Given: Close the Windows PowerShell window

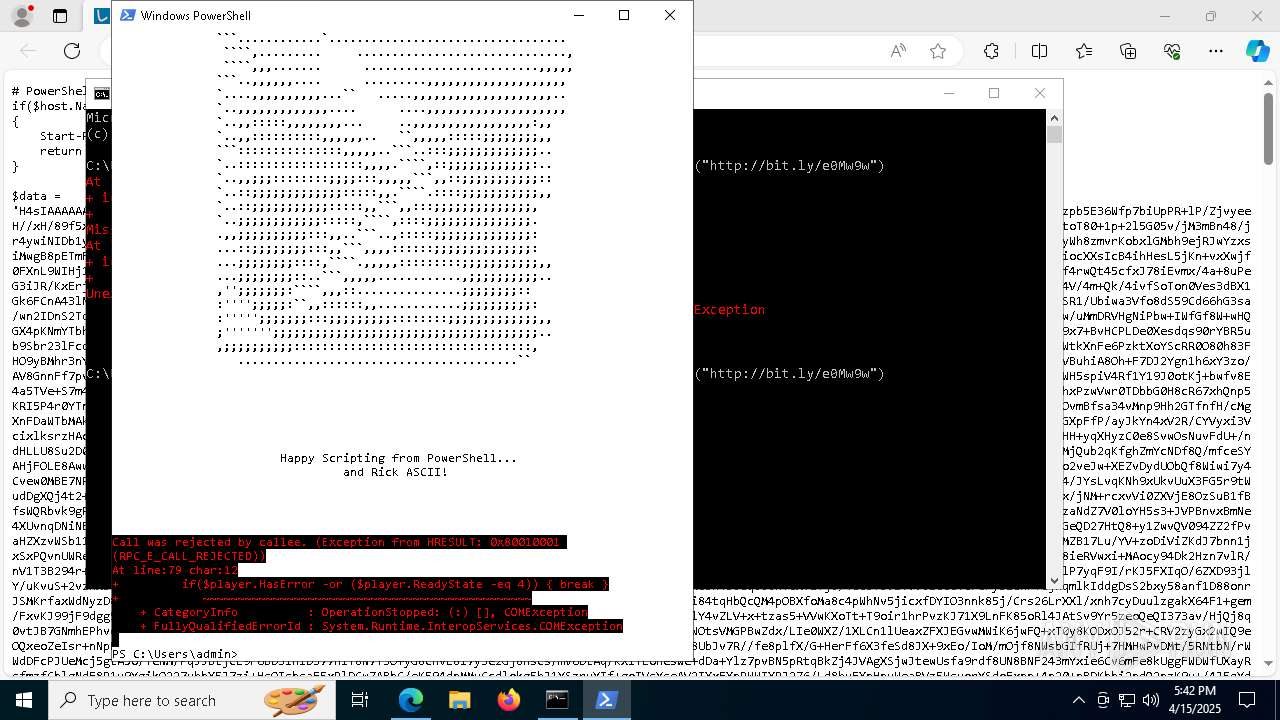Looking at the screenshot, I should click(670, 15).
